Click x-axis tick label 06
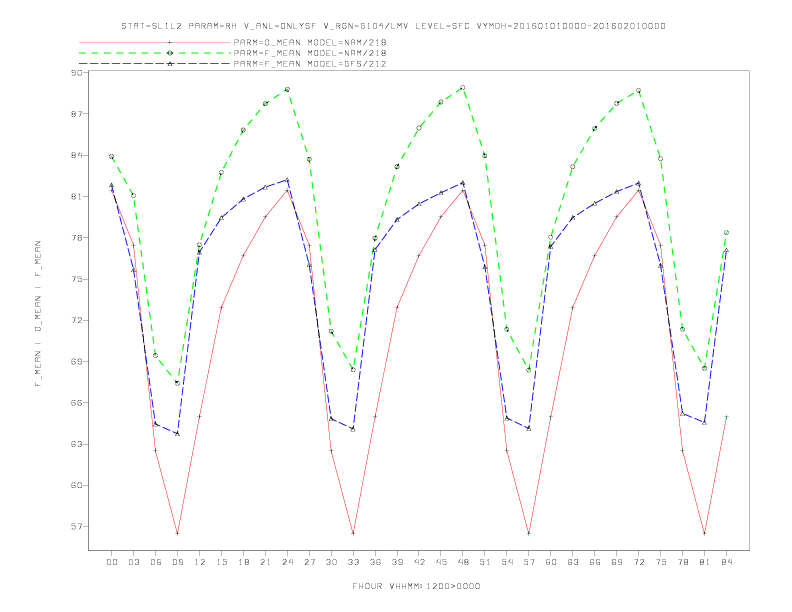 click(x=156, y=562)
